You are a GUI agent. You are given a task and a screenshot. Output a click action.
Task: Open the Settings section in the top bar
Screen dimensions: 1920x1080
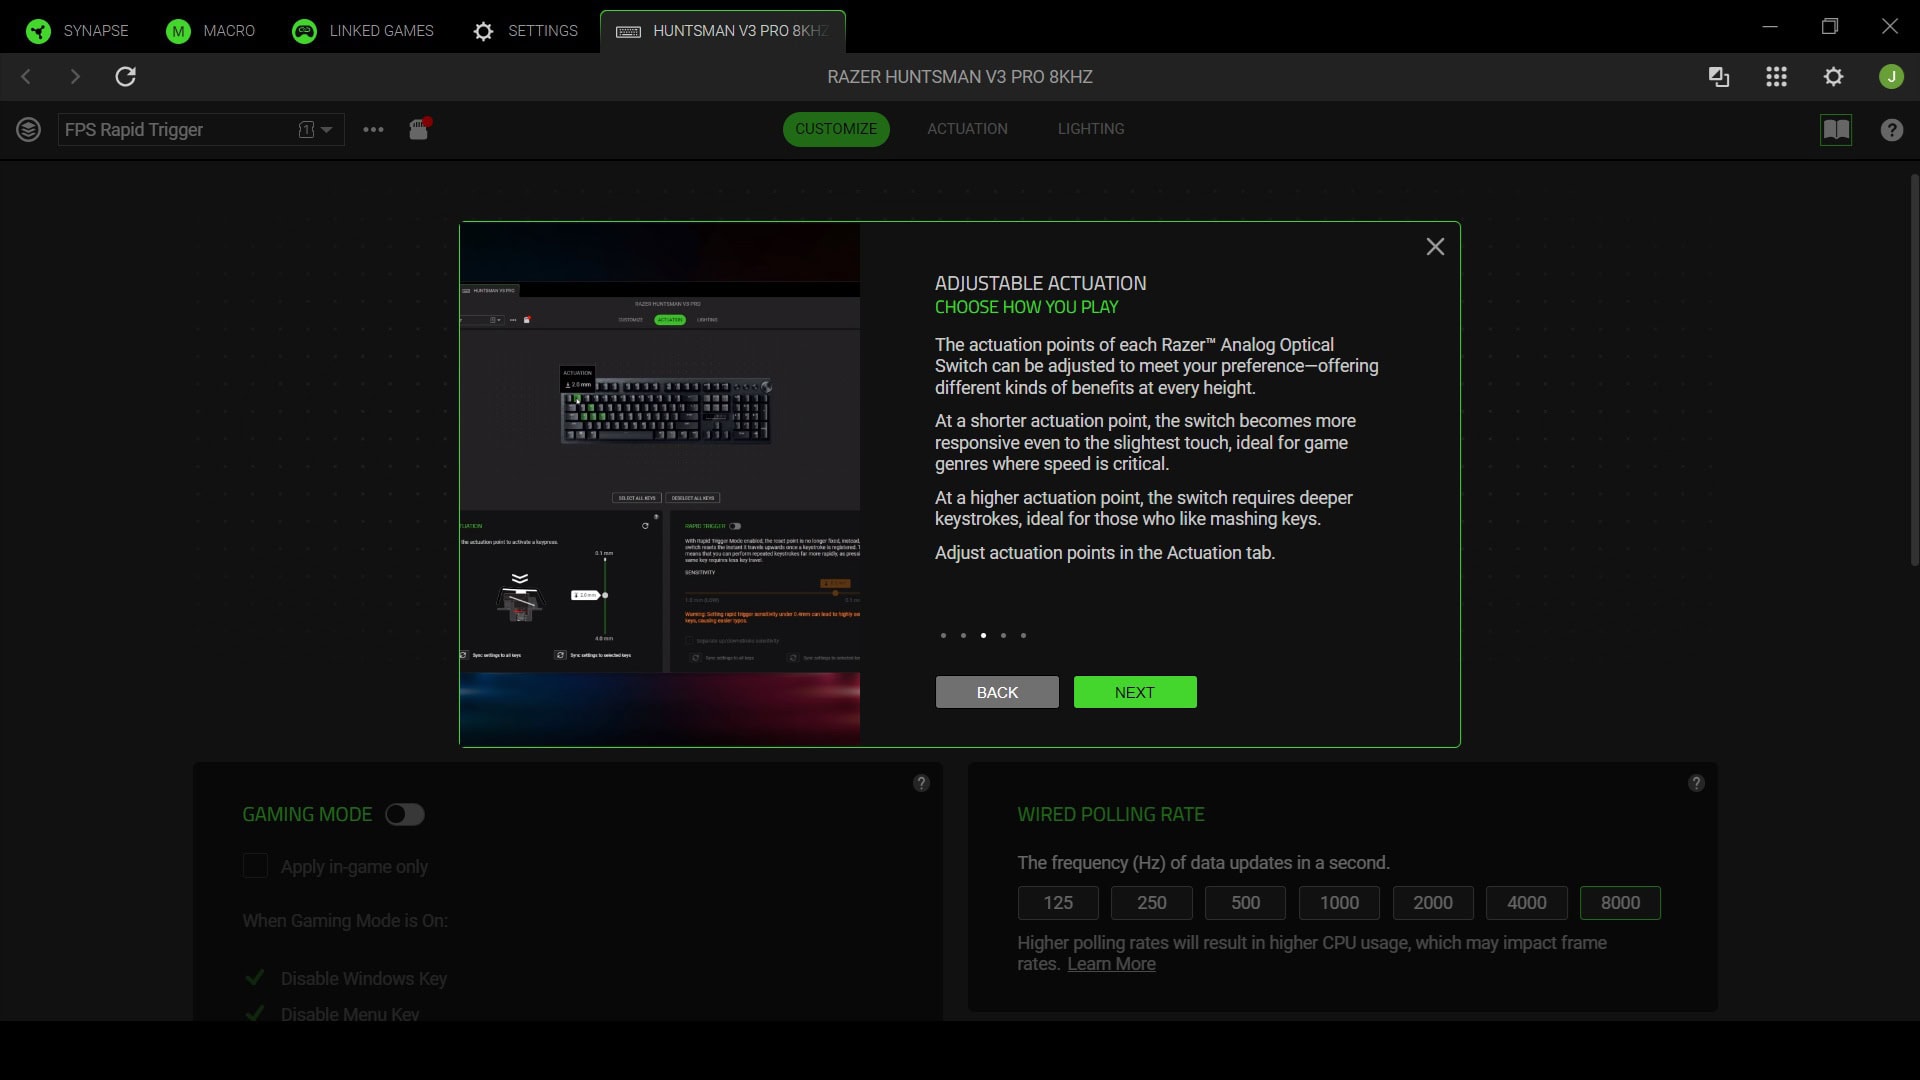pos(524,30)
